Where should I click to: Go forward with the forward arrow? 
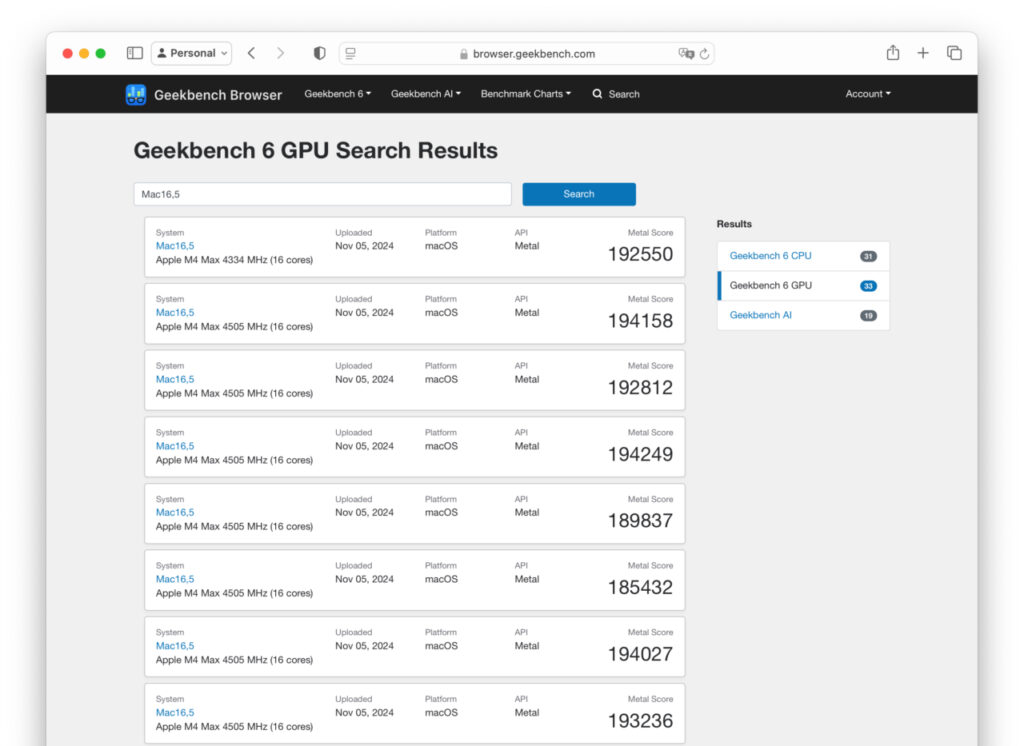[280, 53]
